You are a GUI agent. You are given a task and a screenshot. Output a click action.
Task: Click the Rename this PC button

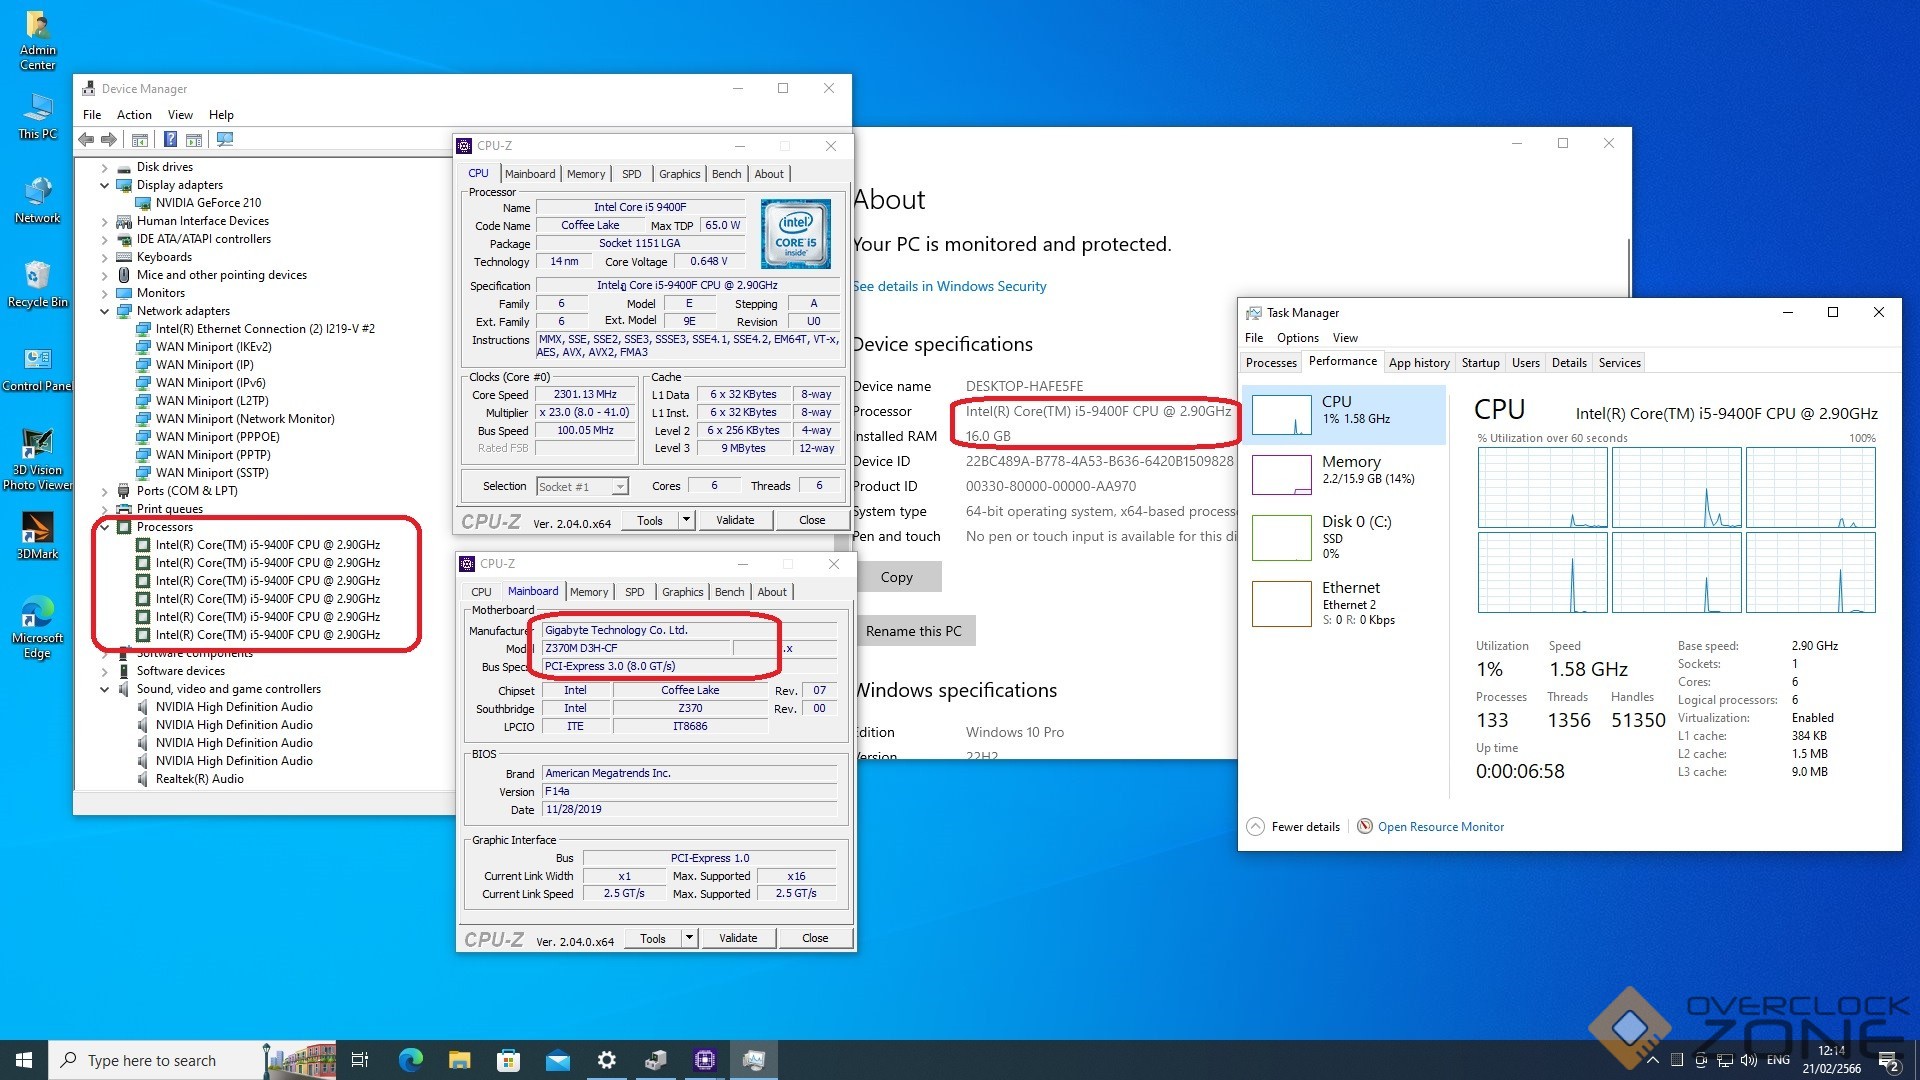pos(913,631)
